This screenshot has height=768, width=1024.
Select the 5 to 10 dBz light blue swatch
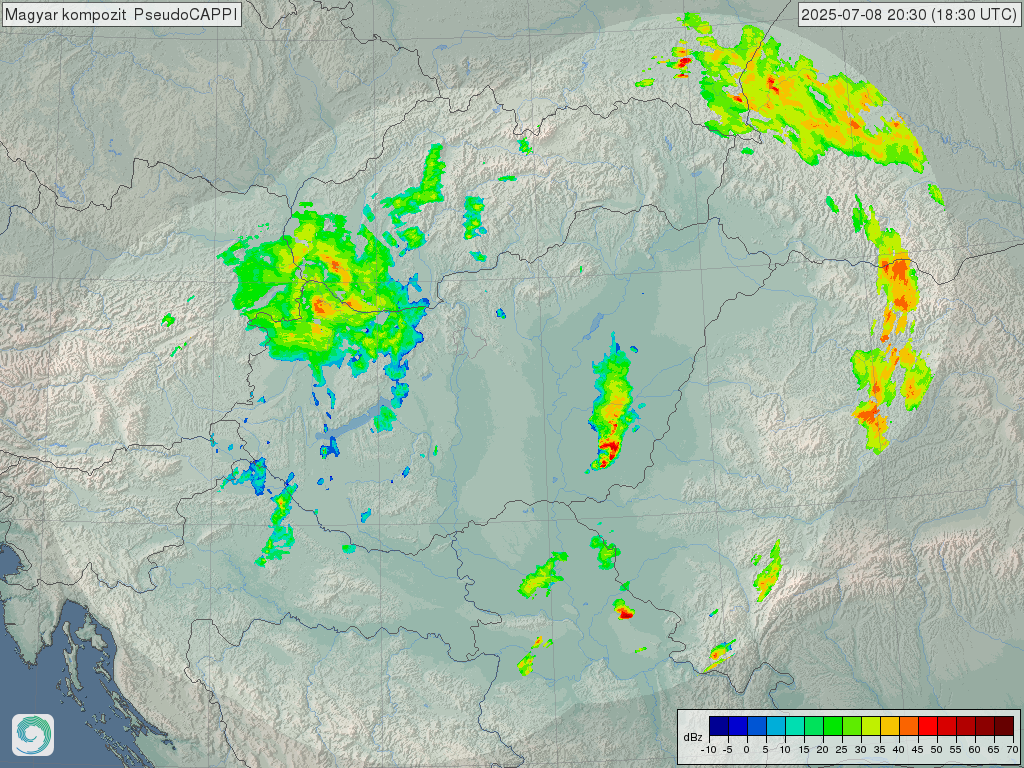pos(776,726)
